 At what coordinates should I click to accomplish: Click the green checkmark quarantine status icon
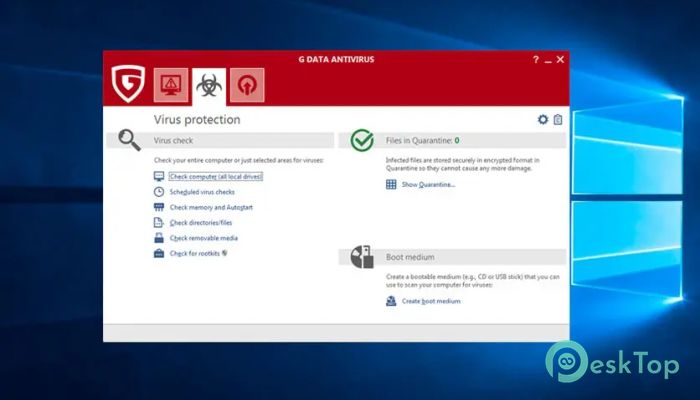tap(362, 140)
